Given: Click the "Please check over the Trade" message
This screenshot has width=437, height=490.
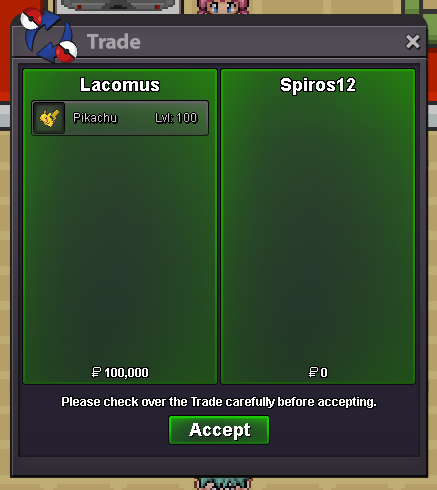Looking at the screenshot, I should (219, 402).
